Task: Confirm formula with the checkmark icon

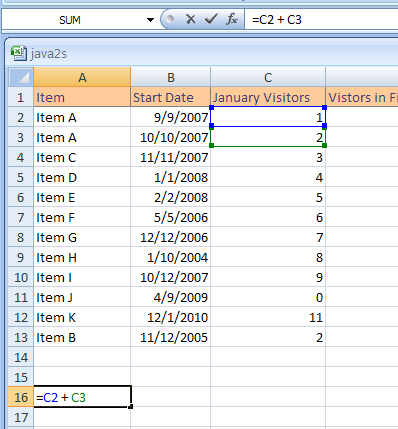Action: coord(211,19)
